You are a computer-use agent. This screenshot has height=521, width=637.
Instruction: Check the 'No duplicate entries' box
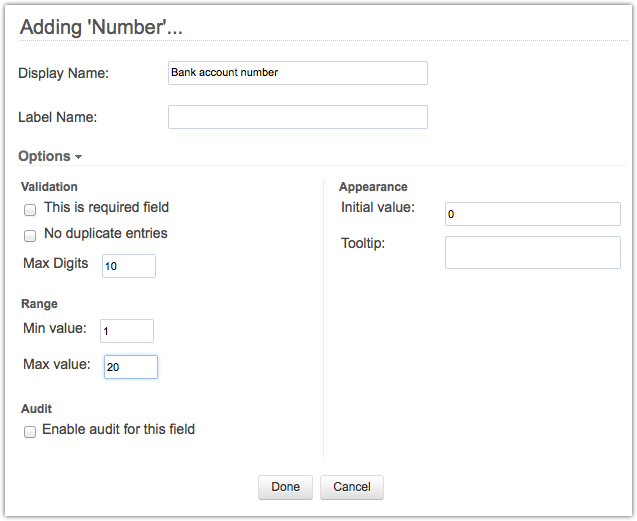coord(30,235)
